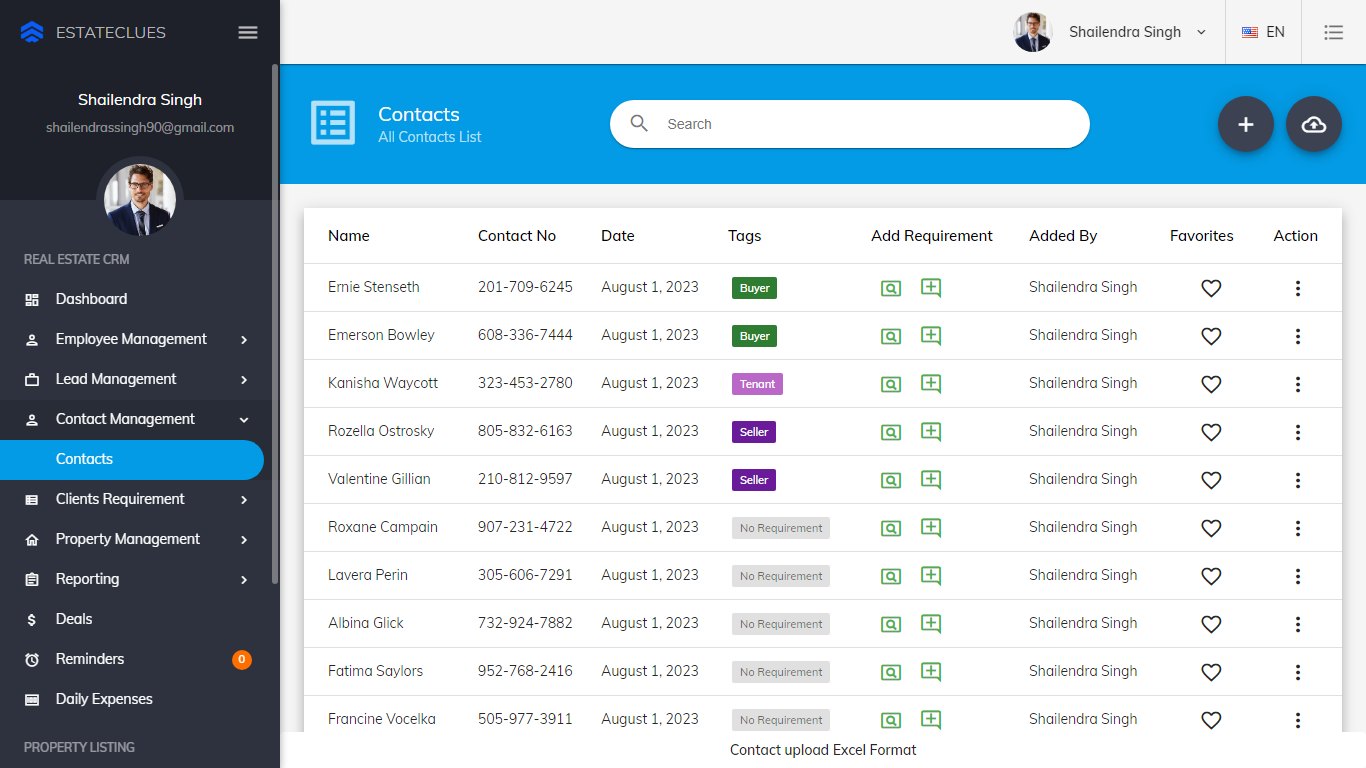Click the Buyer tag for Ernie Stenseth
The height and width of the screenshot is (768, 1366).
click(x=754, y=288)
